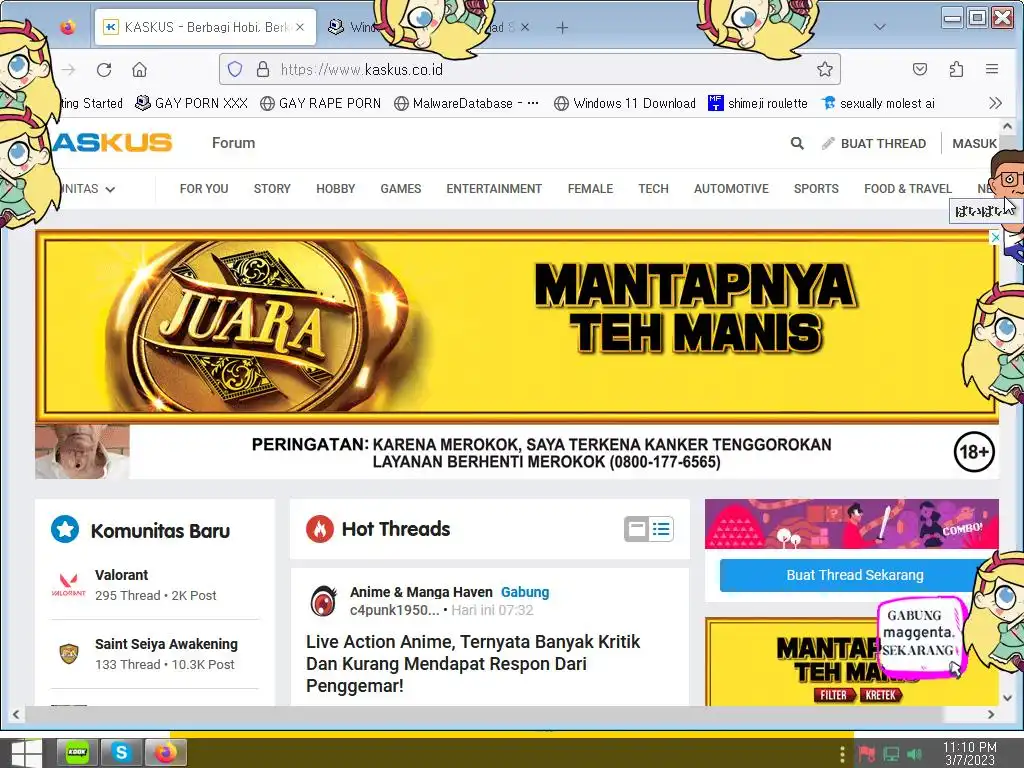The width and height of the screenshot is (1024, 768).
Task: Open the Valorant community link
Action: (x=121, y=575)
